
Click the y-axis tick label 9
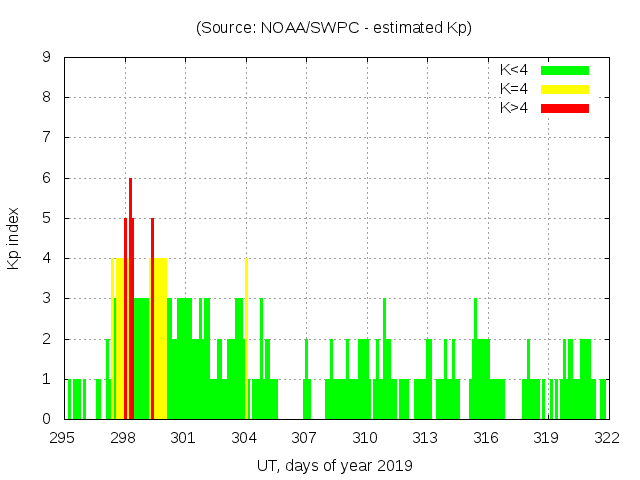point(47,57)
